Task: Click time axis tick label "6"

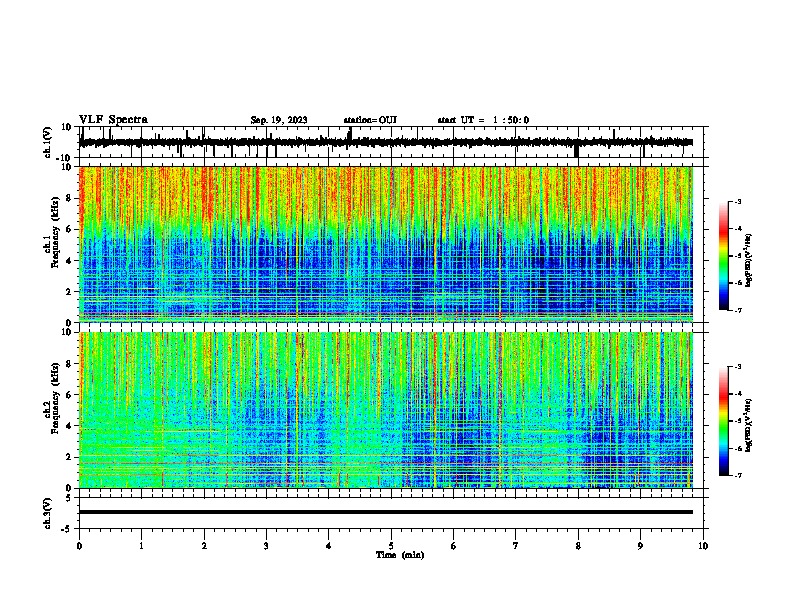Action: tap(454, 546)
